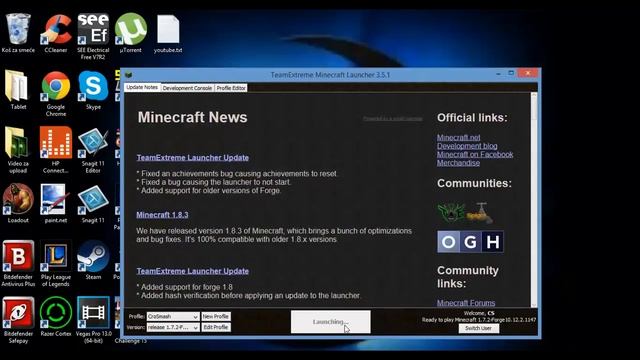Click the news pane vertical scrollbar
The height and width of the screenshot is (360, 640).
coord(534,200)
